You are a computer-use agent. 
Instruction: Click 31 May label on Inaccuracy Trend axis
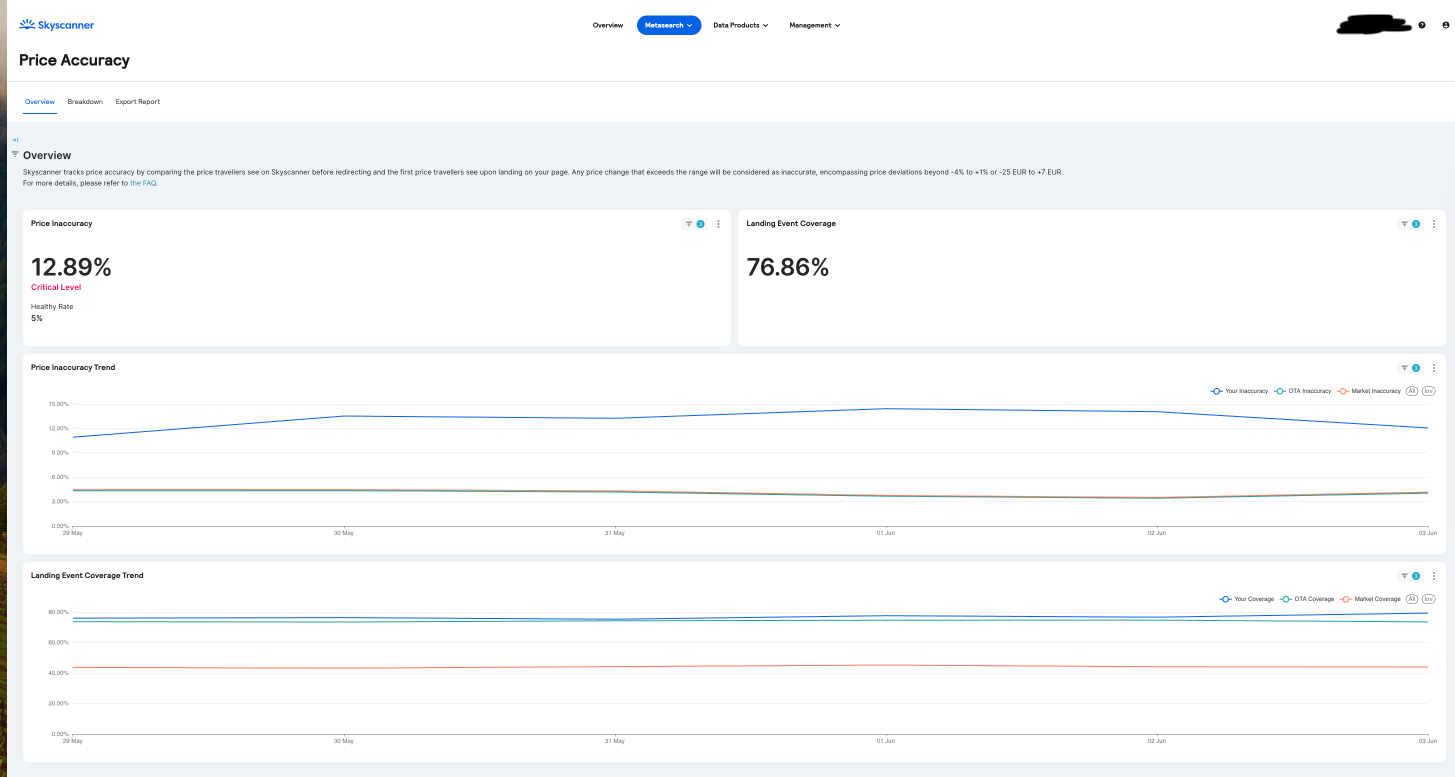click(x=615, y=533)
